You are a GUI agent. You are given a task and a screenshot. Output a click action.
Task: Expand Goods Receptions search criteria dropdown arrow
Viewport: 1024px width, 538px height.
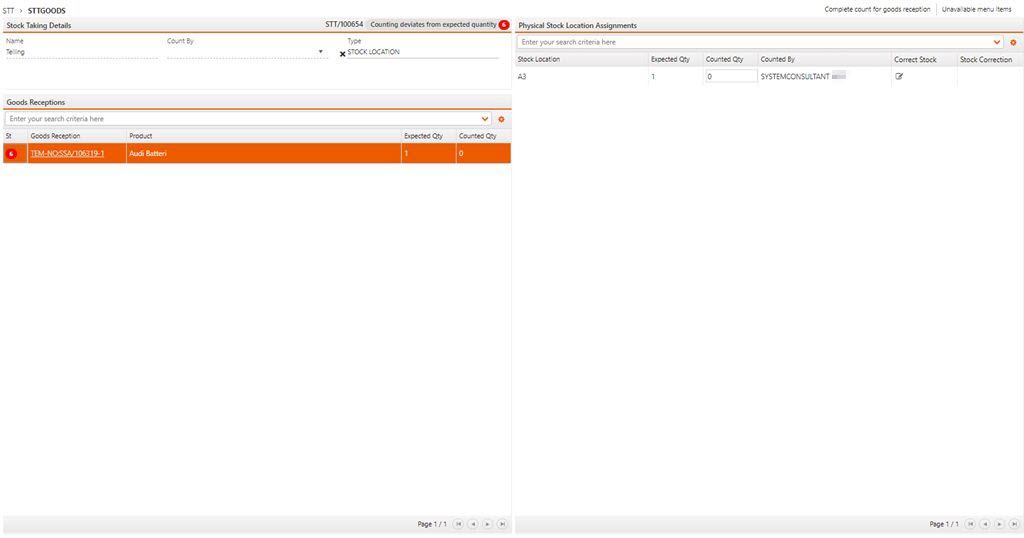(x=486, y=119)
